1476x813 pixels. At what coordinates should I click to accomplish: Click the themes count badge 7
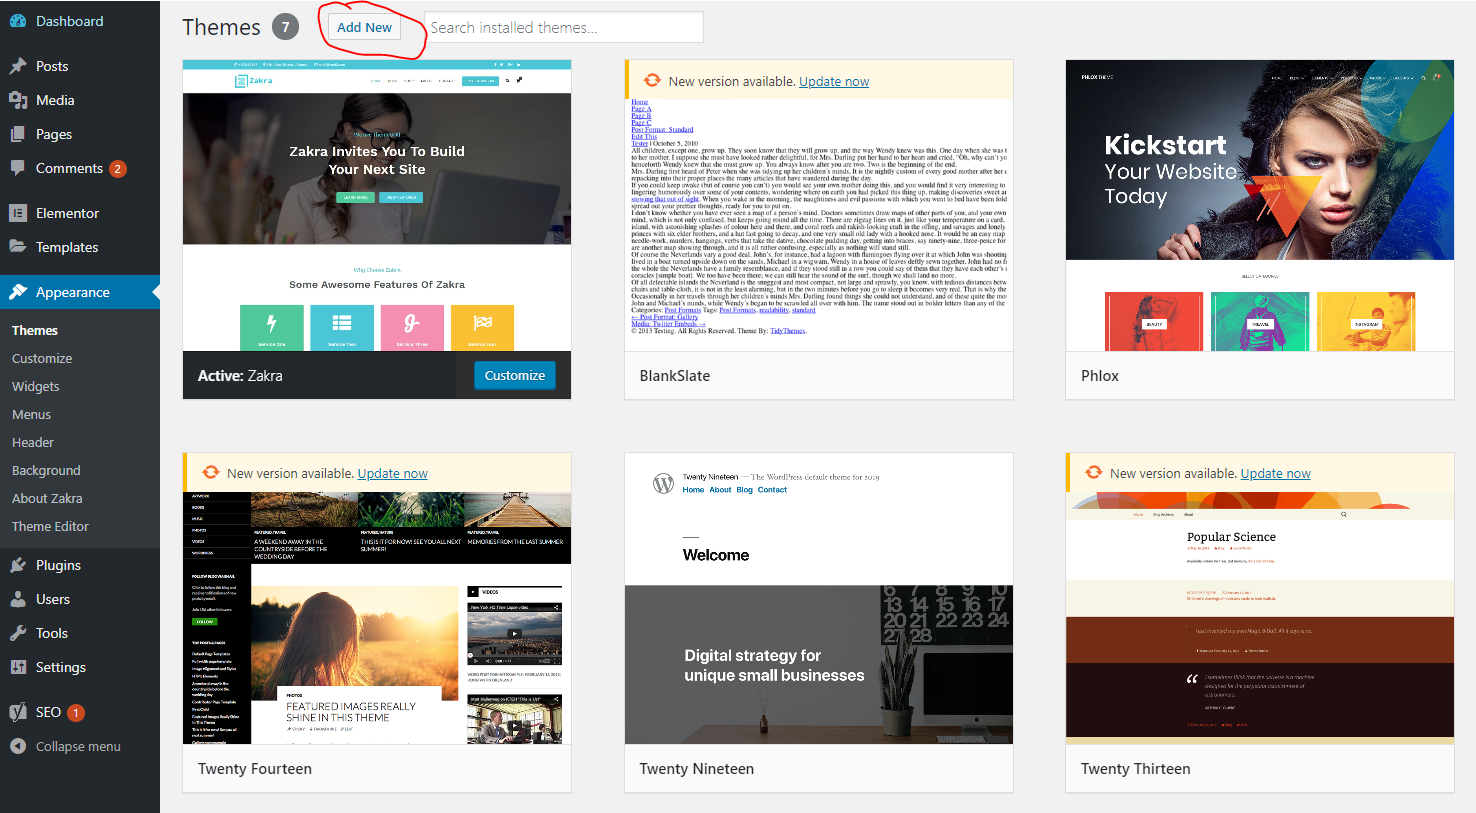click(285, 27)
